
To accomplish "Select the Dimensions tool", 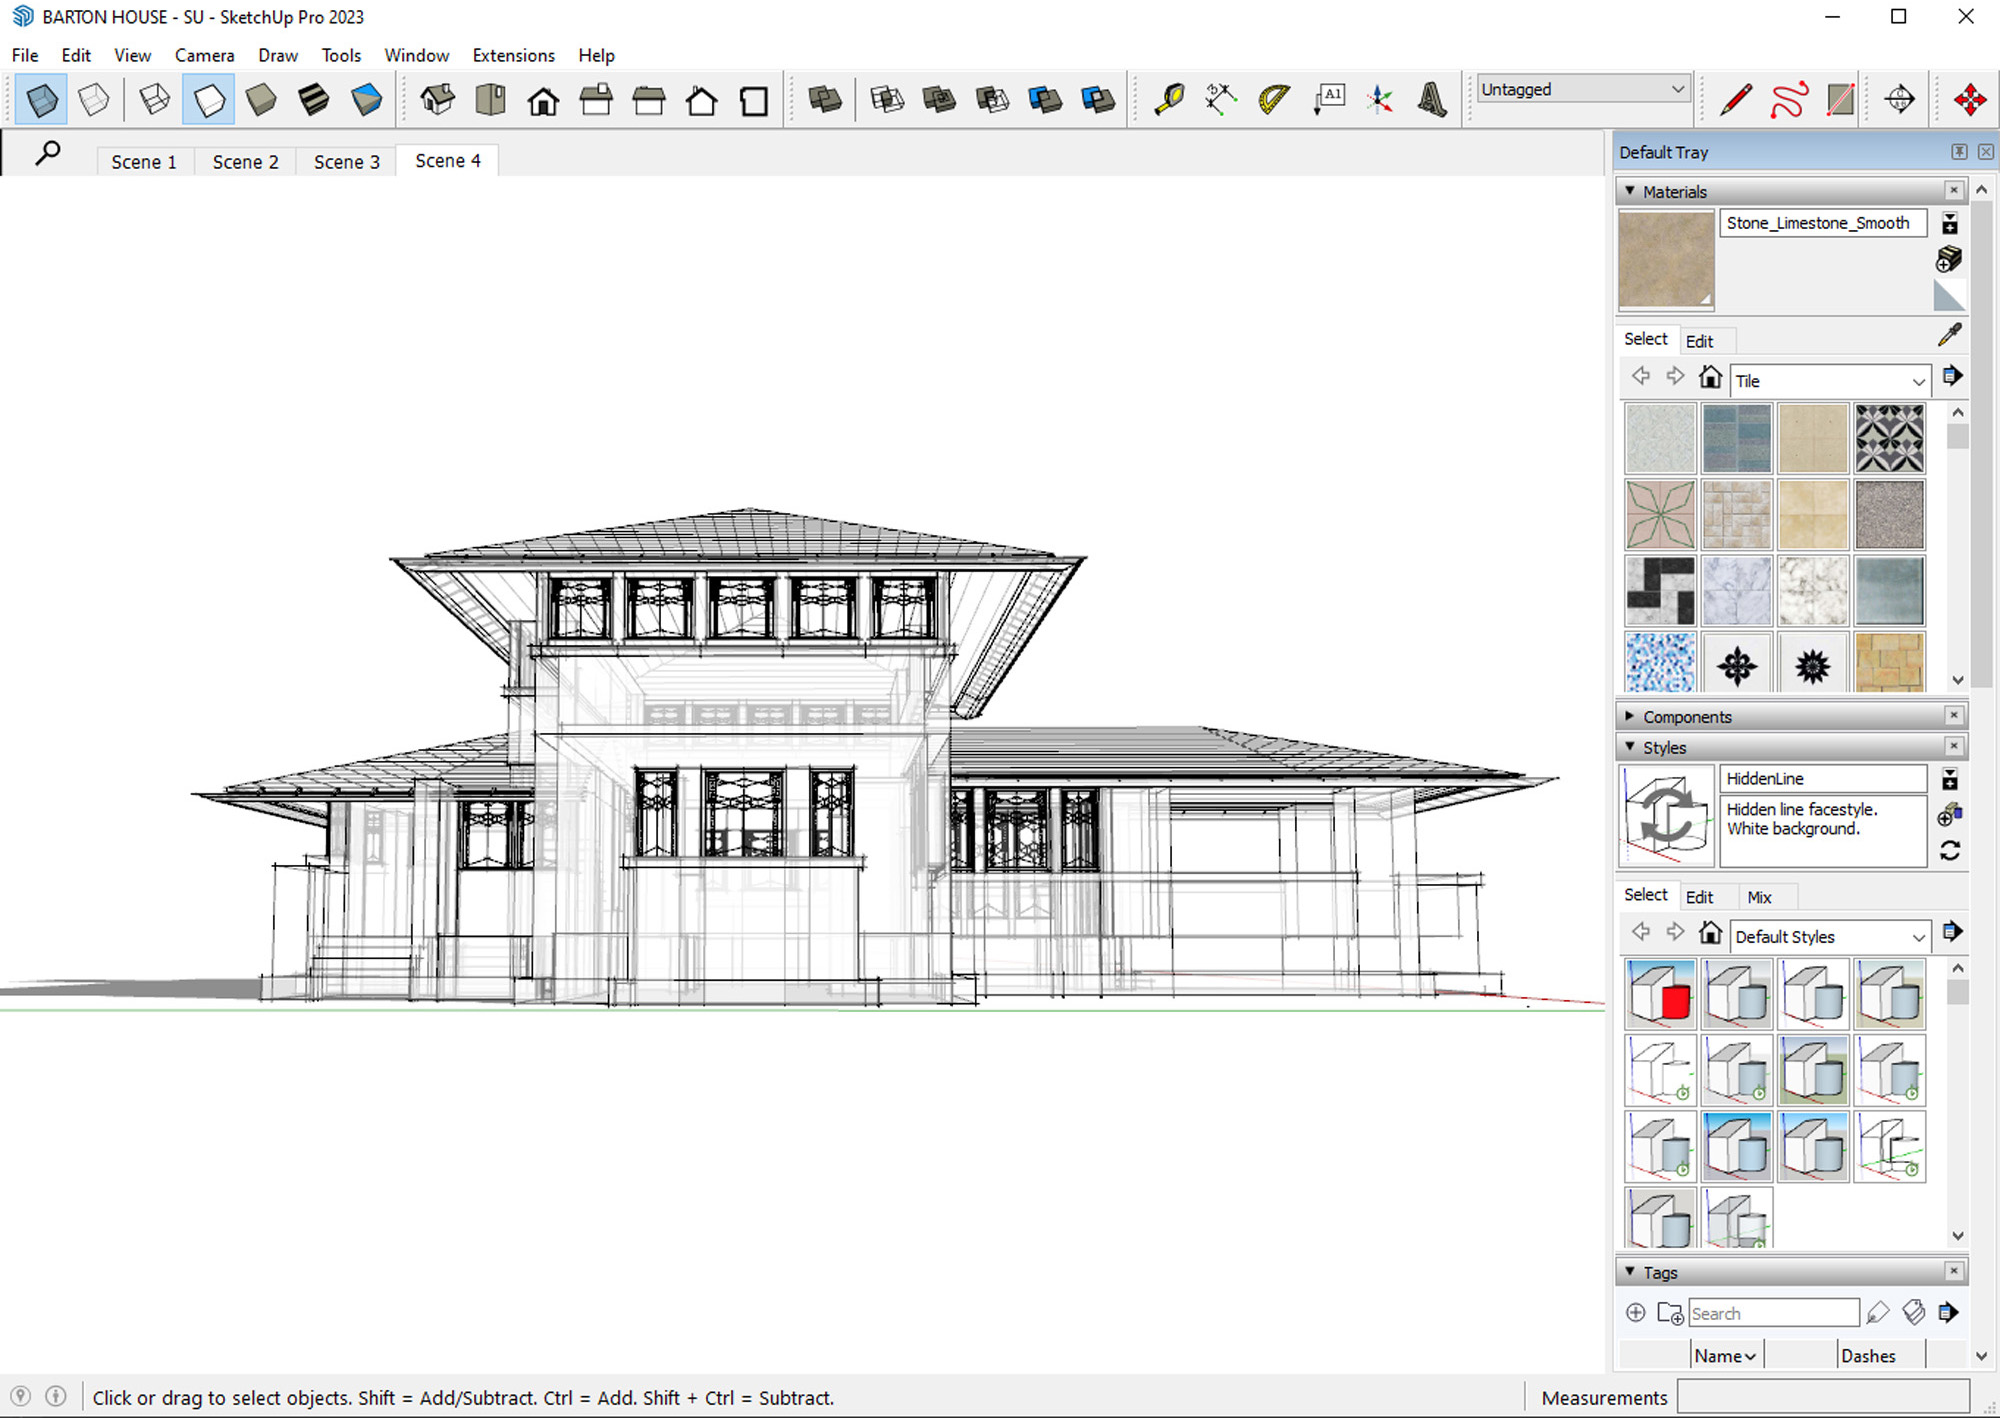I will 1221,99.
